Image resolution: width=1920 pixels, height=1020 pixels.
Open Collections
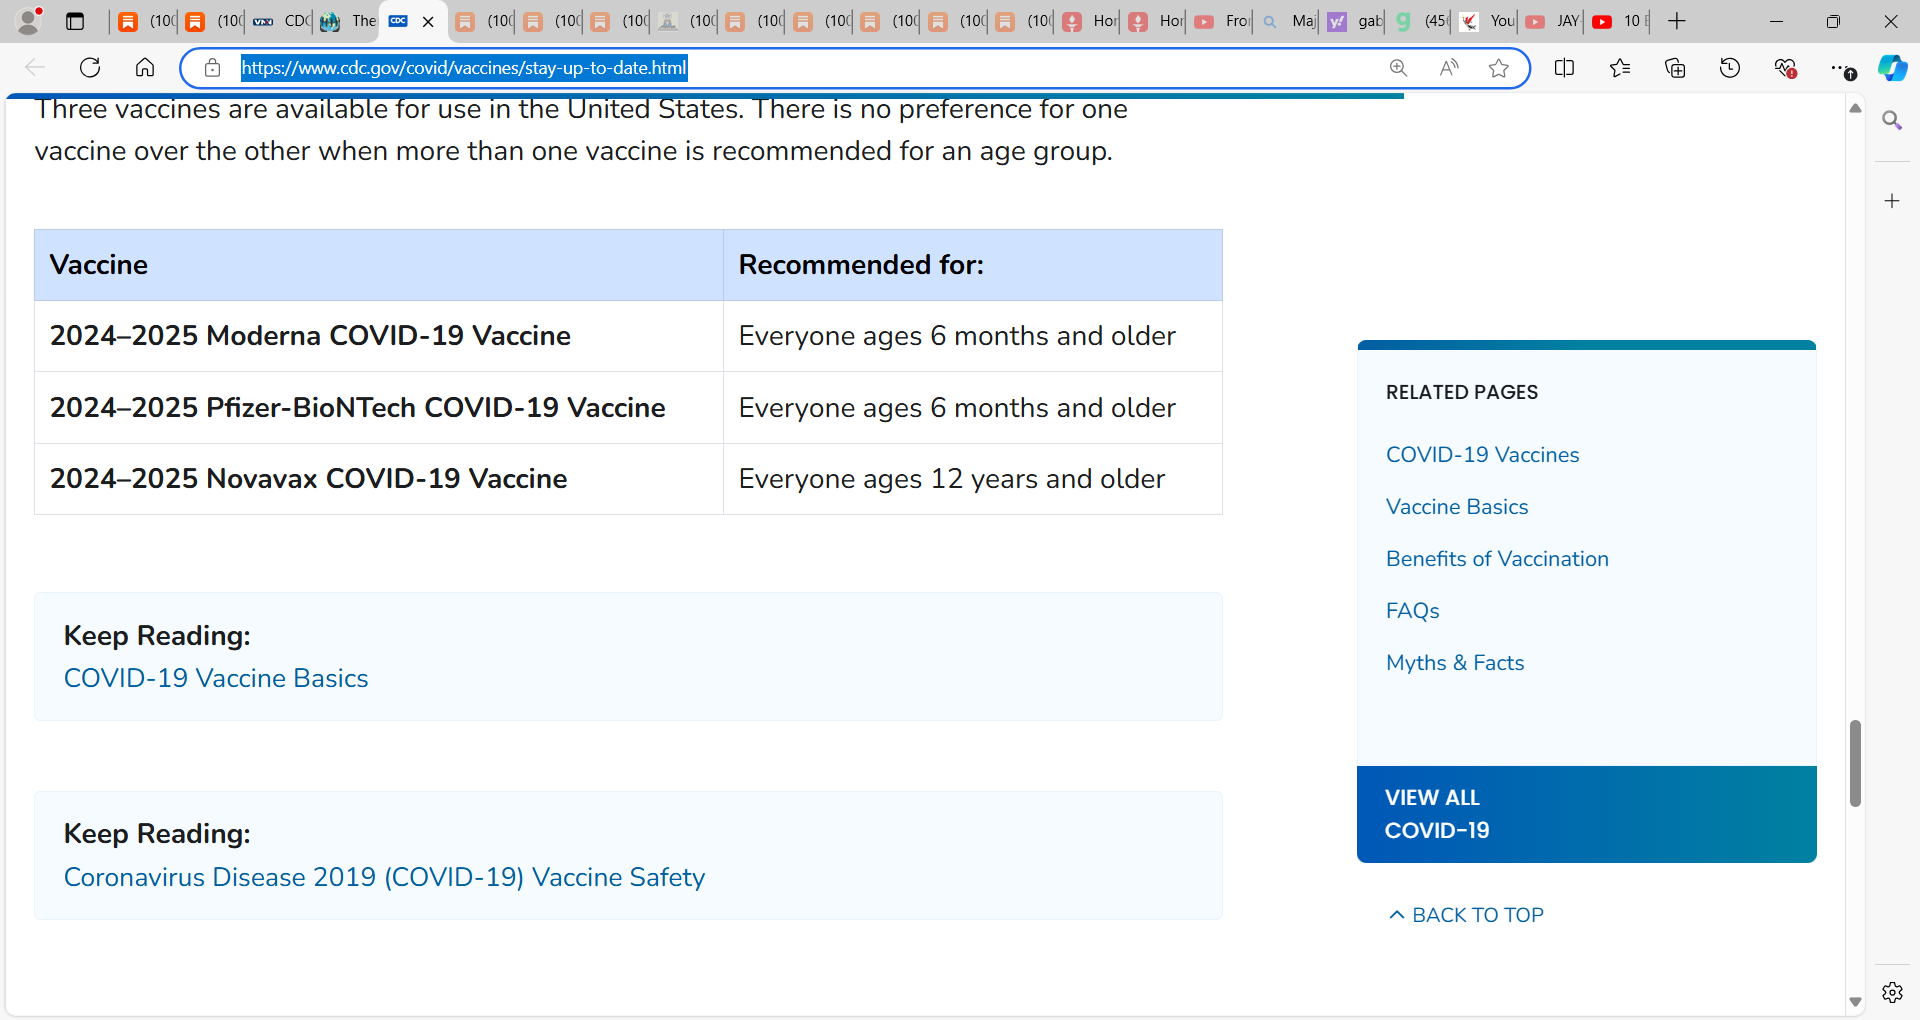click(1675, 68)
